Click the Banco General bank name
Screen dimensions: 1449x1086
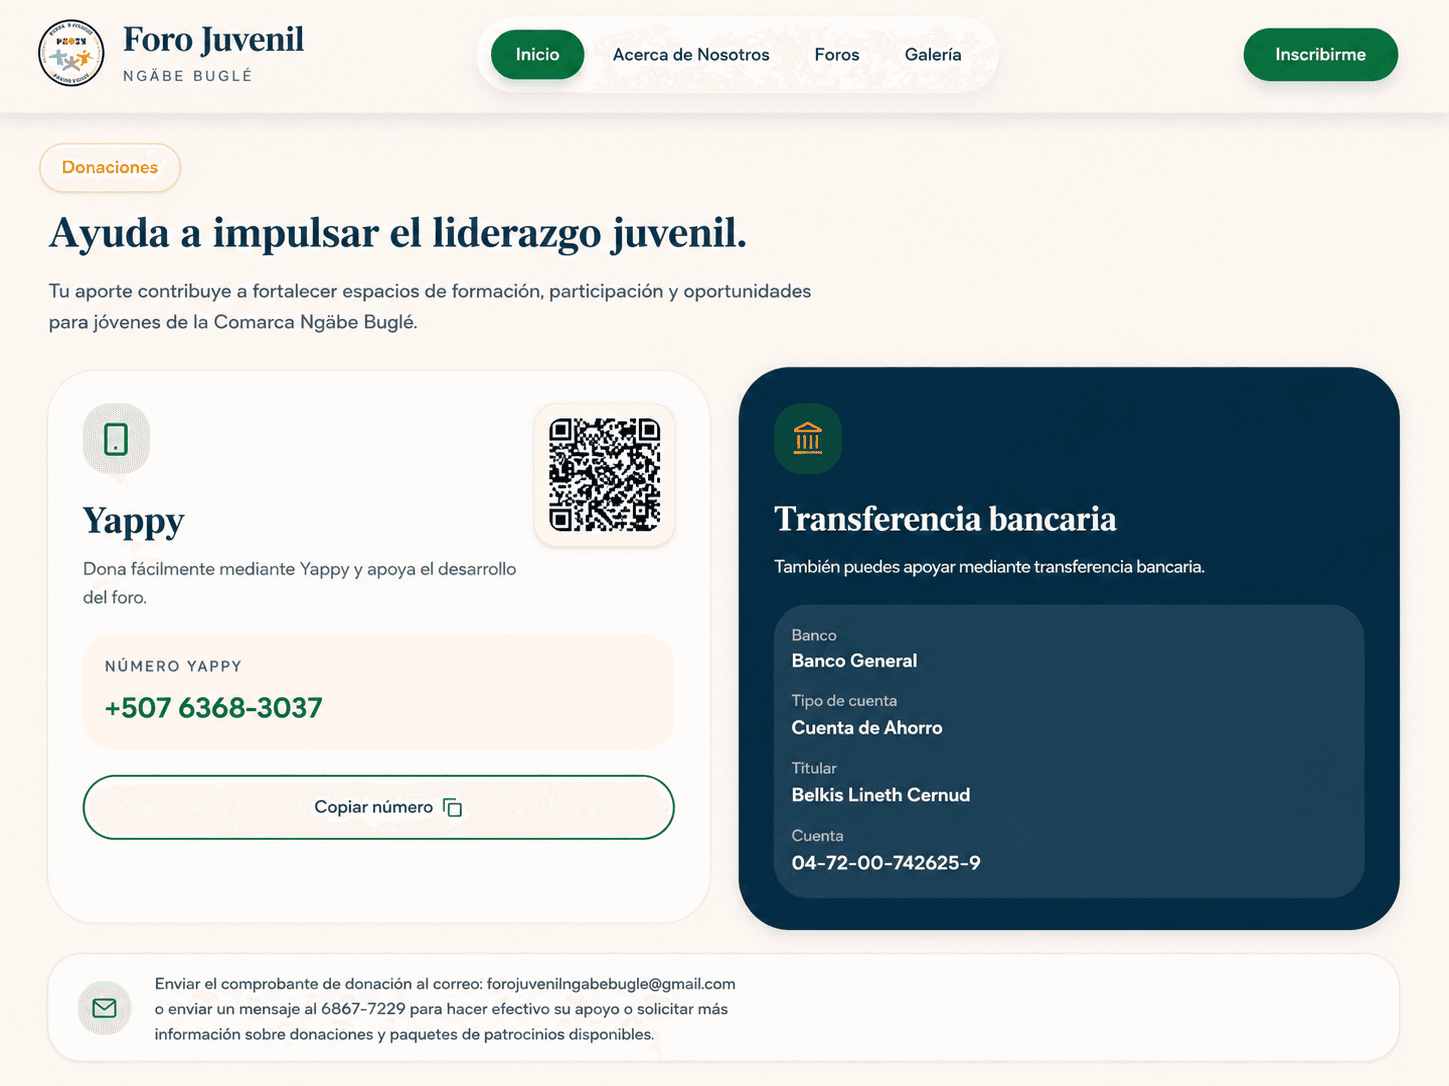(854, 661)
